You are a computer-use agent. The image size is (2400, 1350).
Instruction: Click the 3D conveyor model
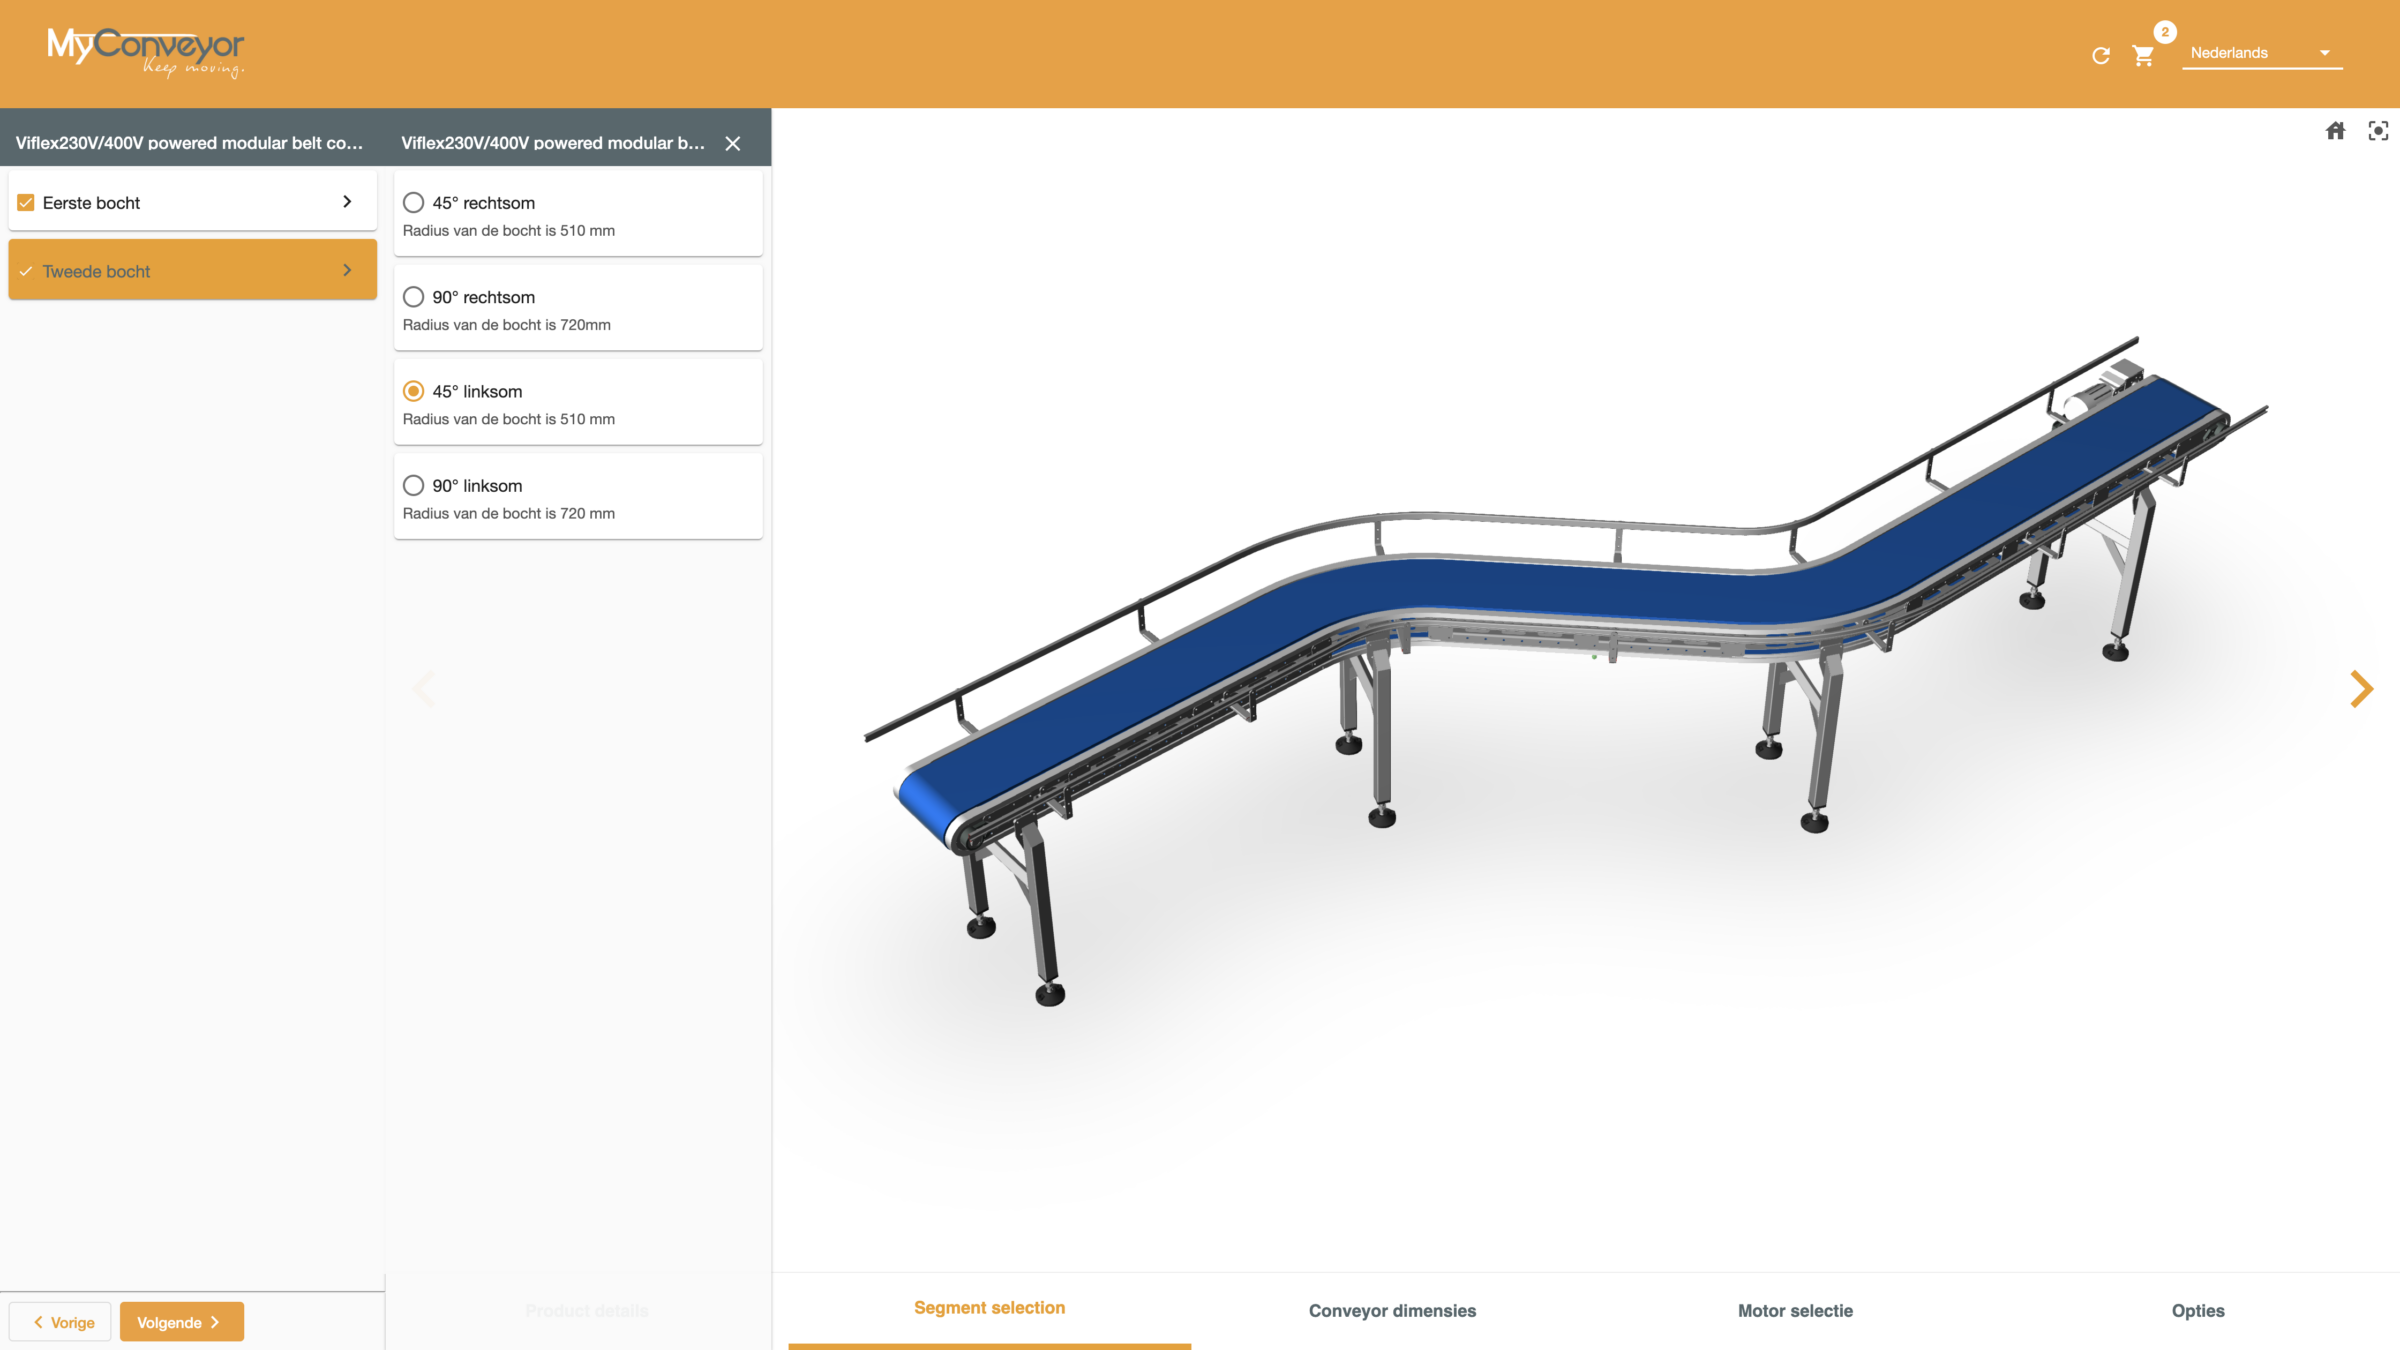(x=1565, y=670)
